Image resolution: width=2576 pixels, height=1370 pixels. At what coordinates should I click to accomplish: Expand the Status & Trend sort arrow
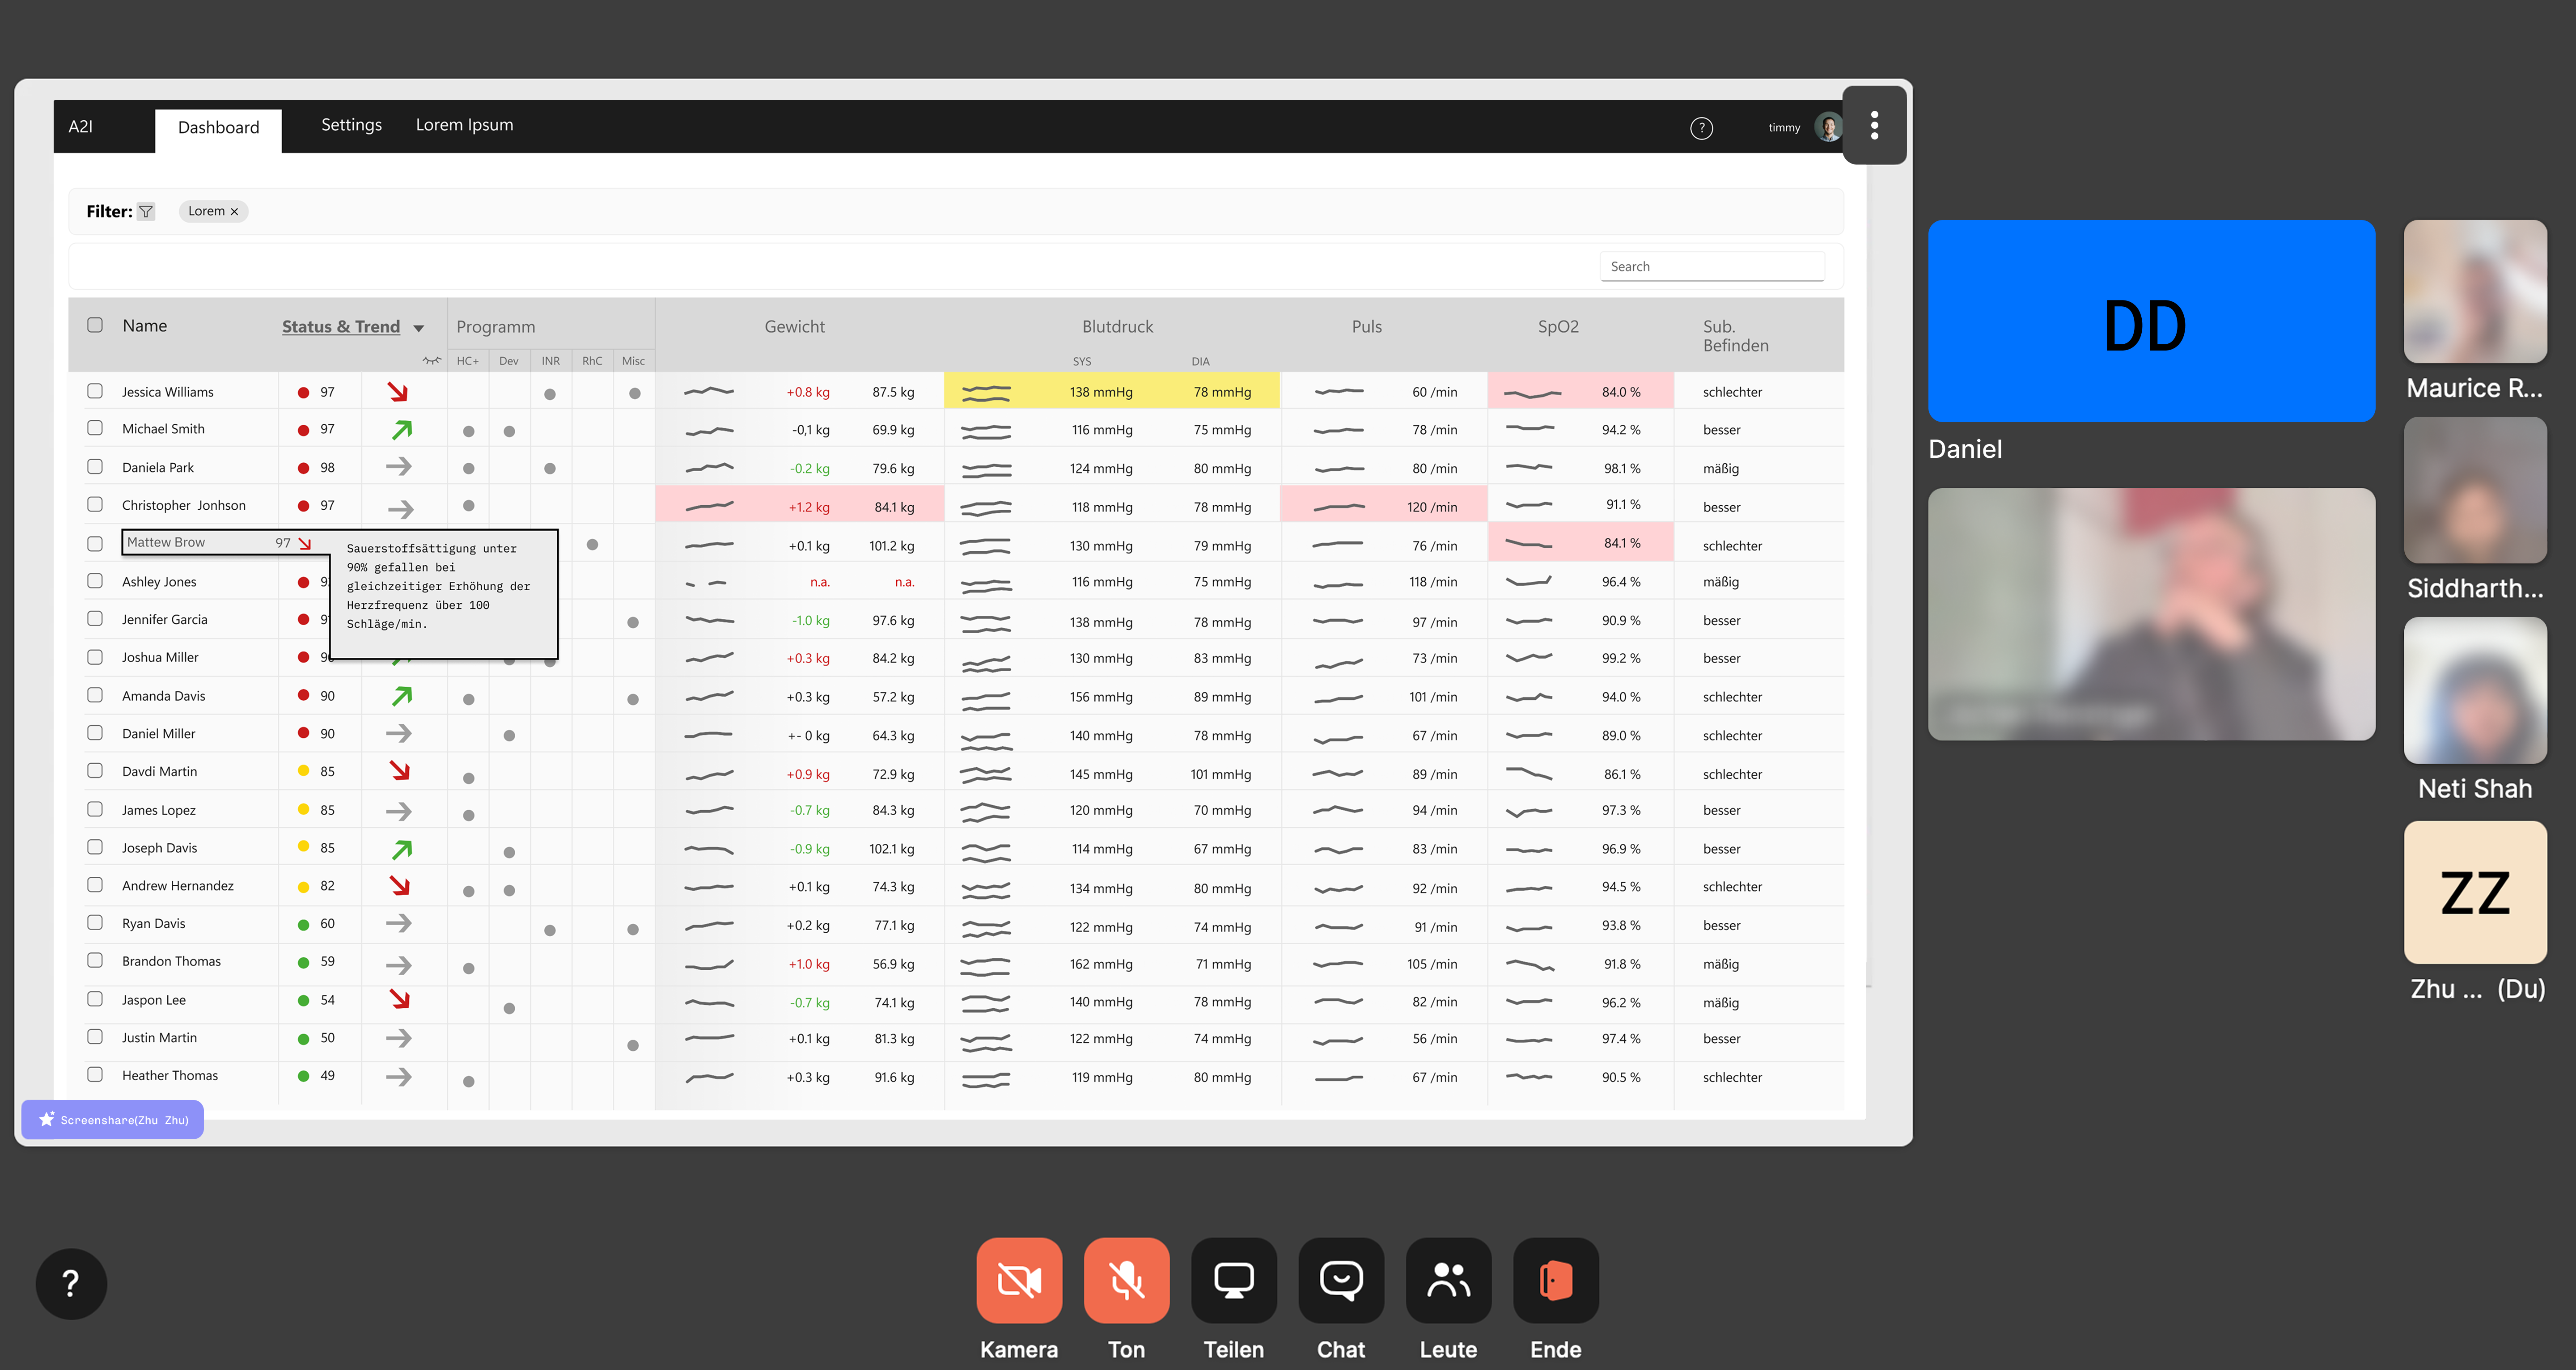click(x=419, y=328)
